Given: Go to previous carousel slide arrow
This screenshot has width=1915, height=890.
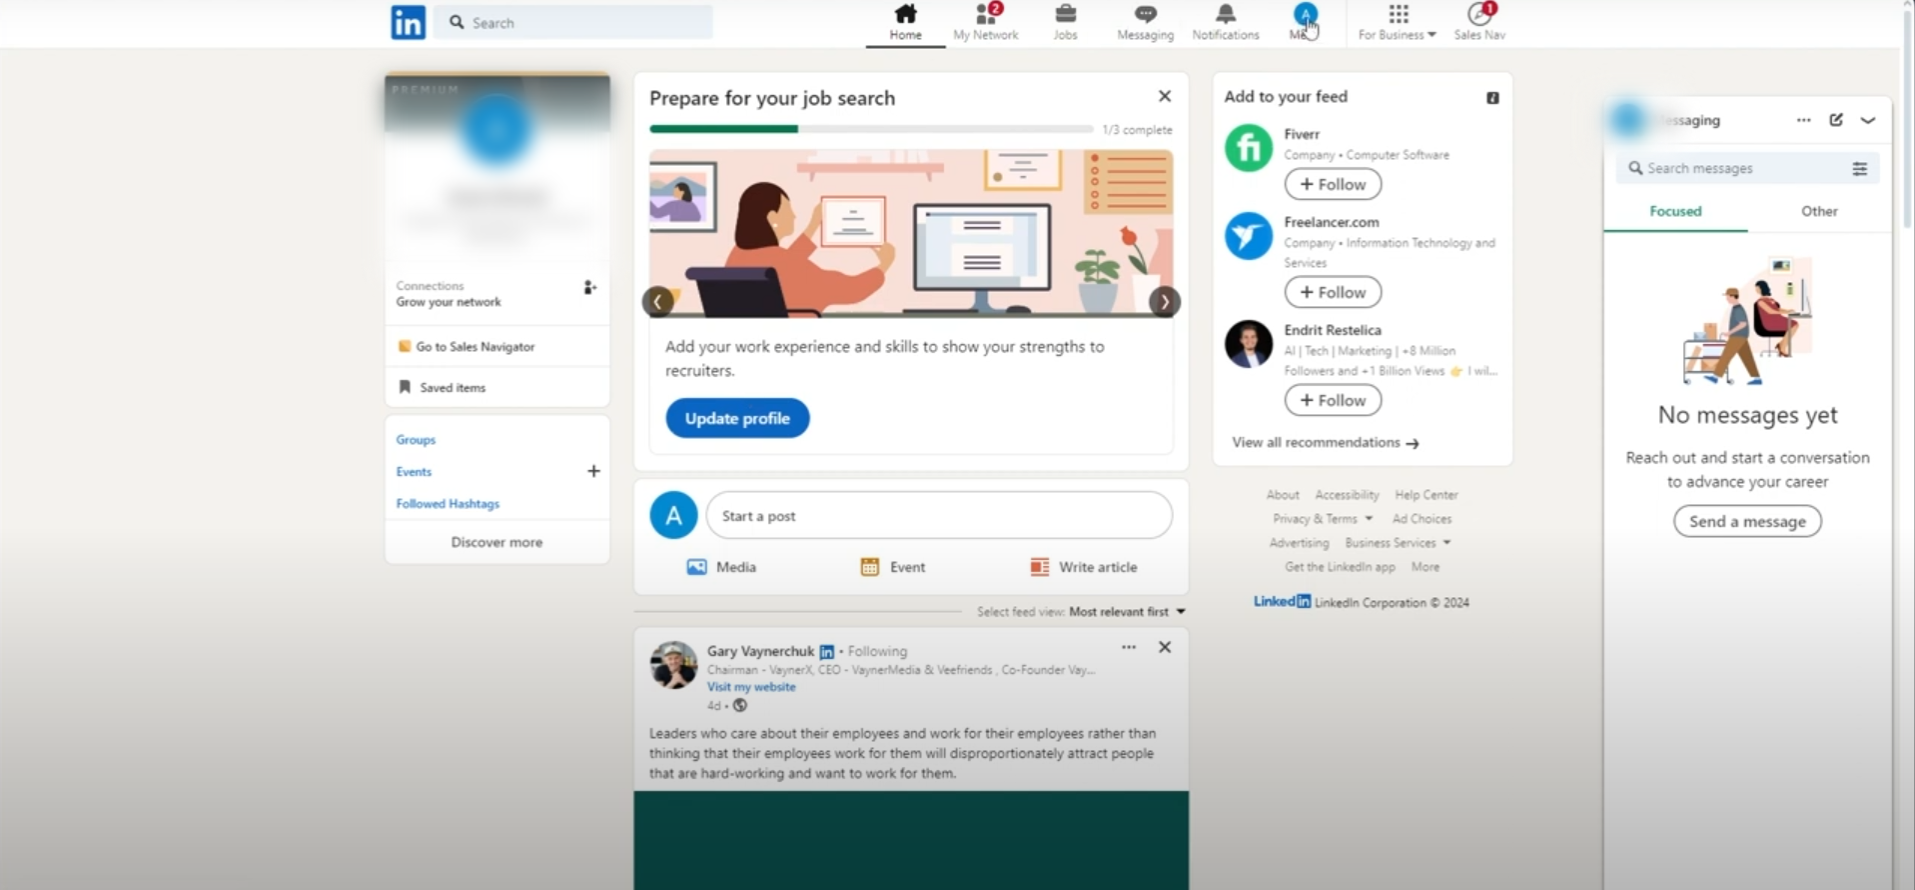Looking at the screenshot, I should coord(657,301).
